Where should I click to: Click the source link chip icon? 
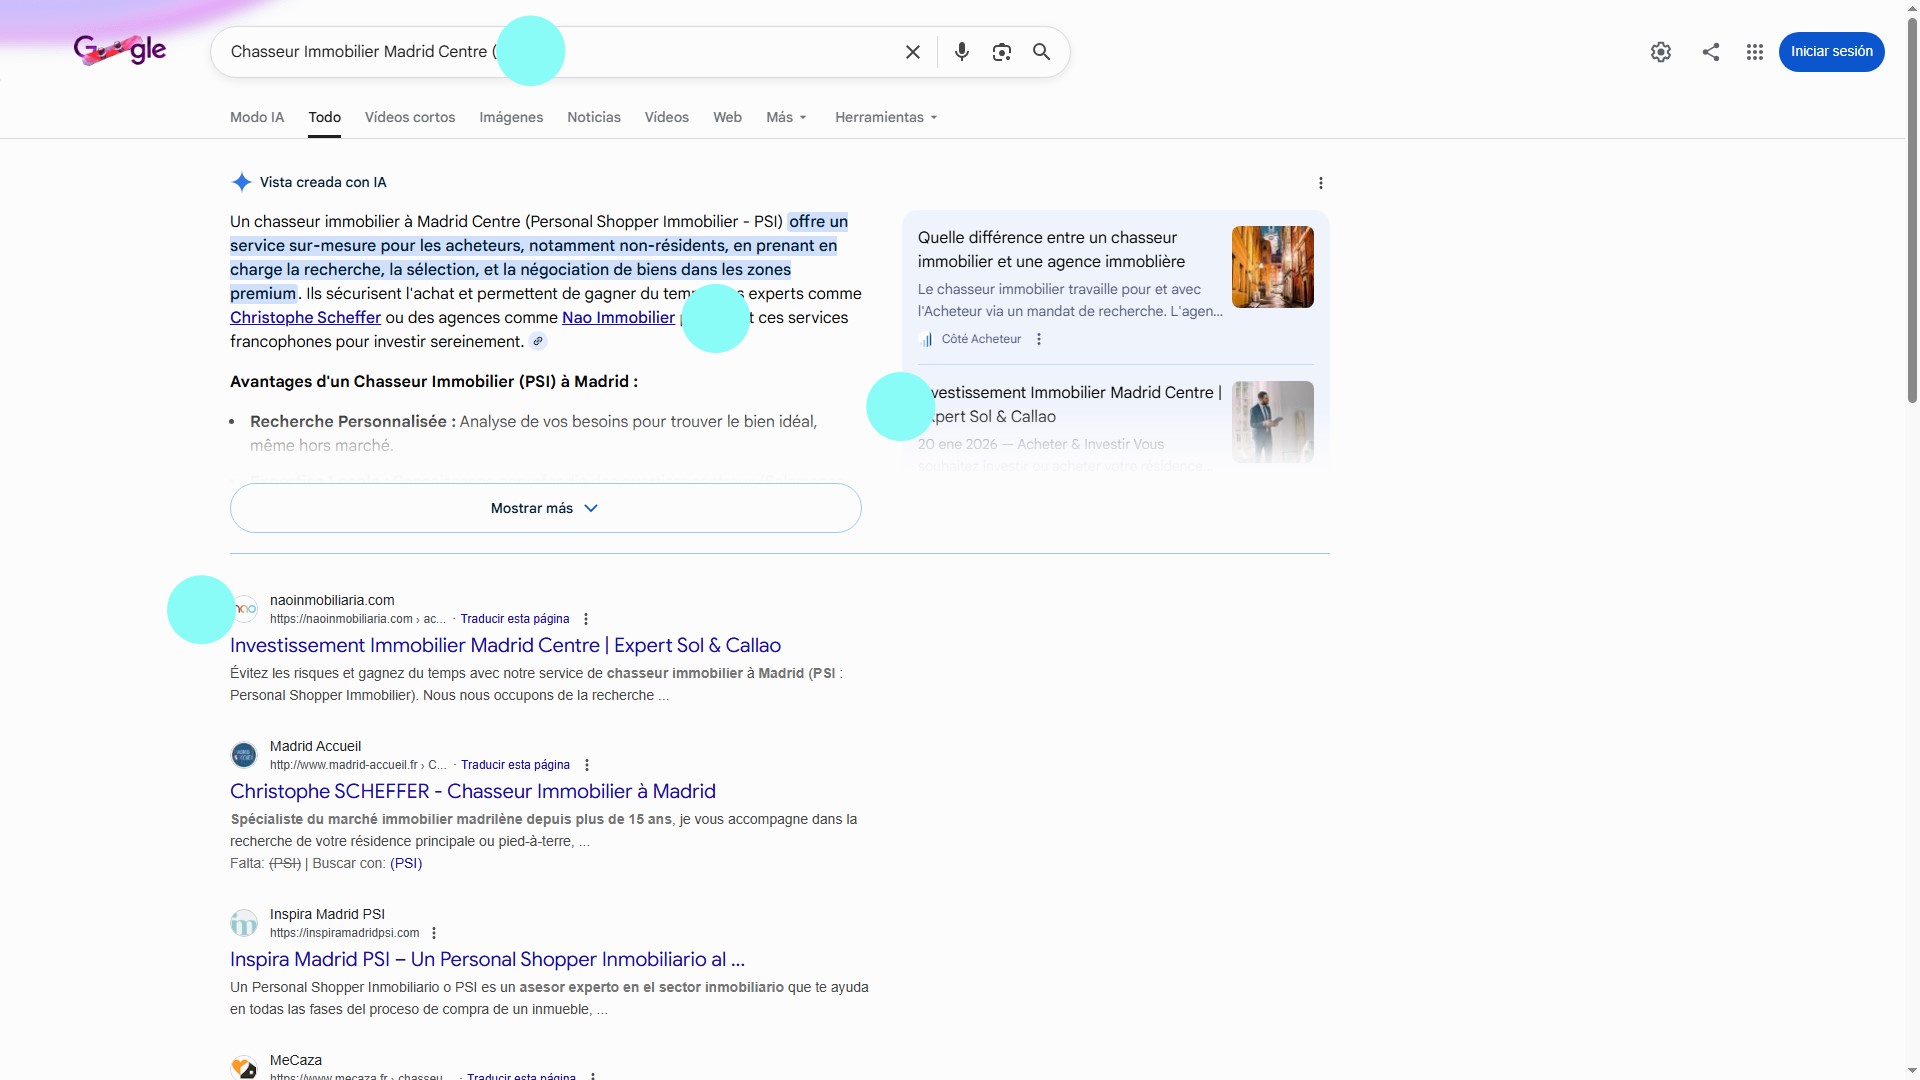pyautogui.click(x=538, y=342)
